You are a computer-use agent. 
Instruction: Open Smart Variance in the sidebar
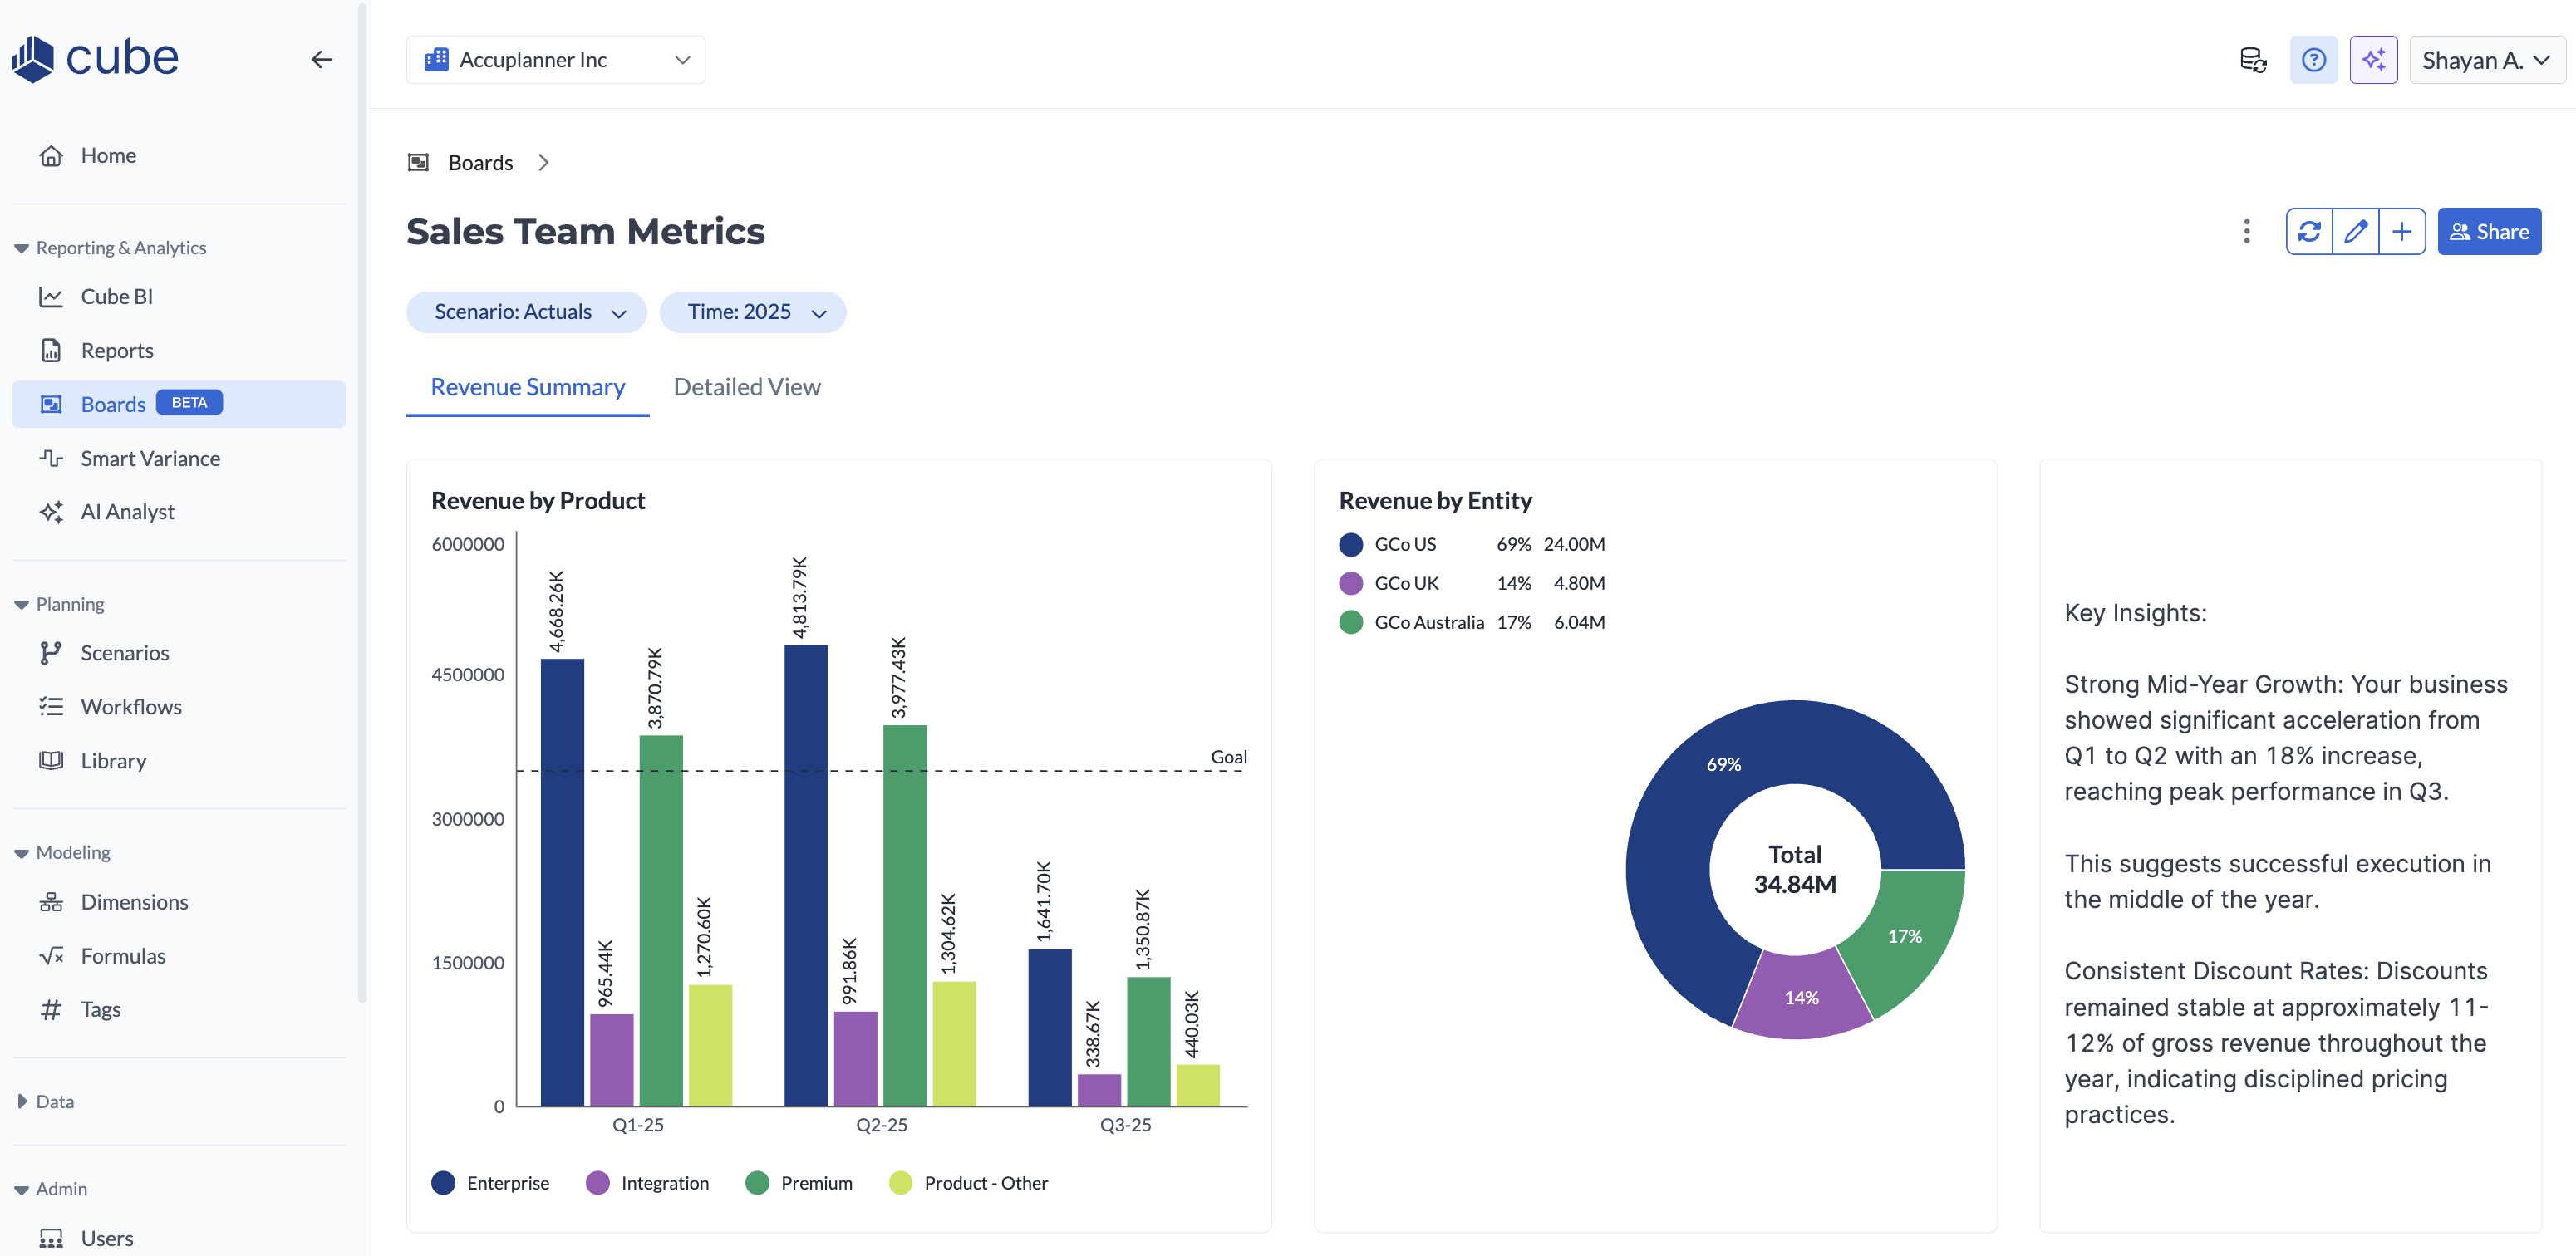(x=150, y=458)
